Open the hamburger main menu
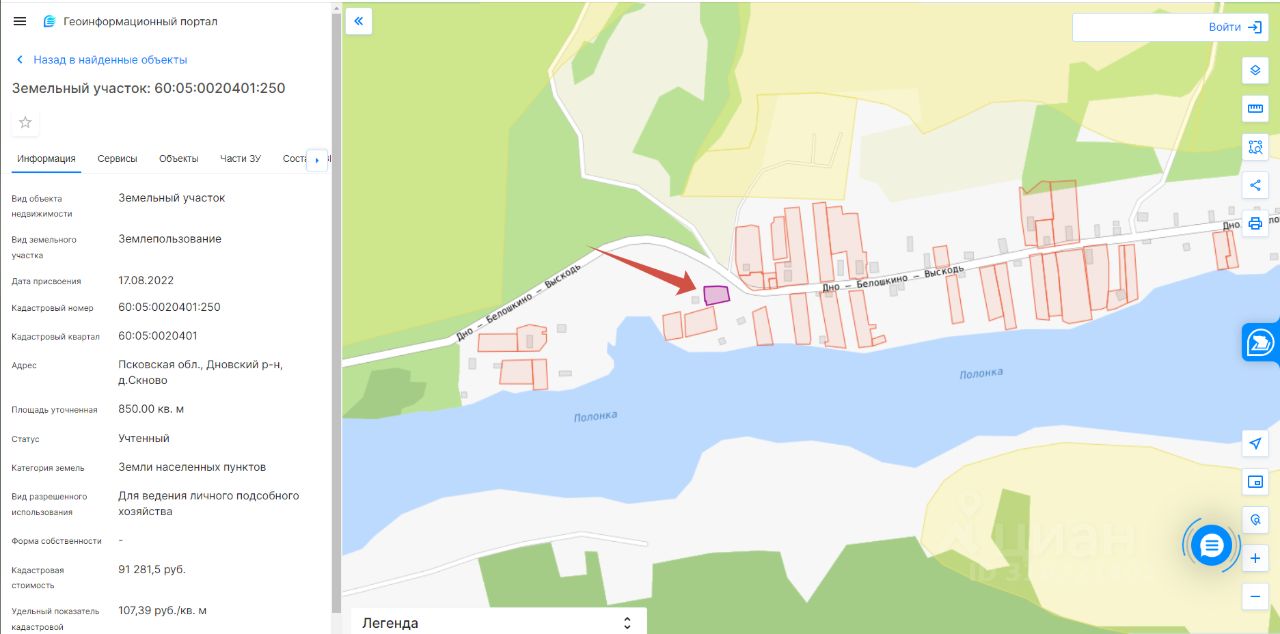1280x634 pixels. click(20, 21)
